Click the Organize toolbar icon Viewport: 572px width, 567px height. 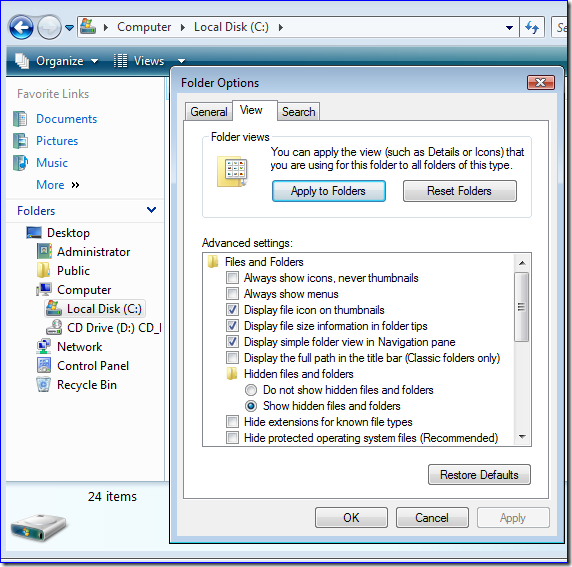[x=22, y=61]
